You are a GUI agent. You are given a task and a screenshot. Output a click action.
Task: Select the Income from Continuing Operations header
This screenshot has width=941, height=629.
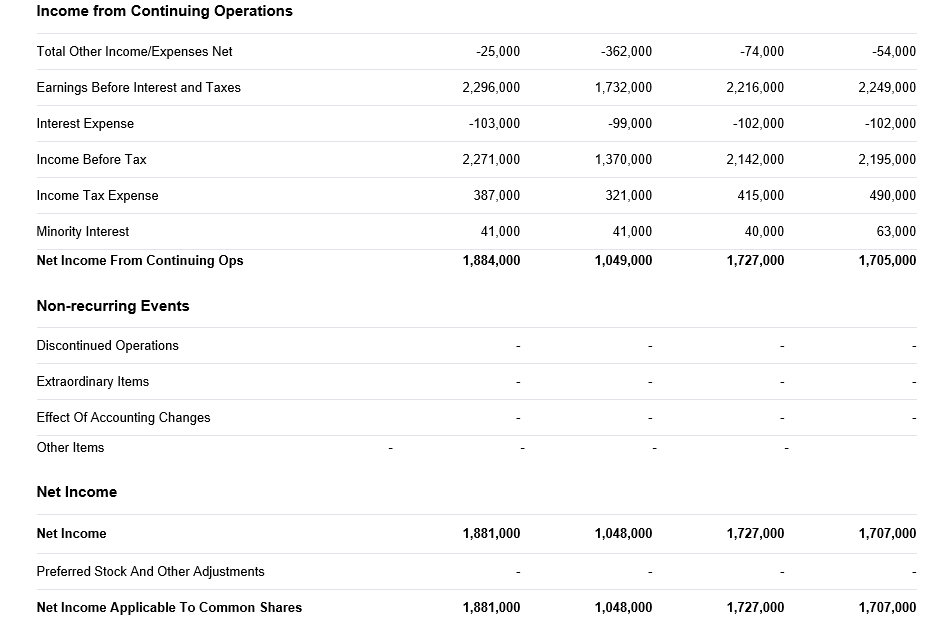pyautogui.click(x=164, y=11)
